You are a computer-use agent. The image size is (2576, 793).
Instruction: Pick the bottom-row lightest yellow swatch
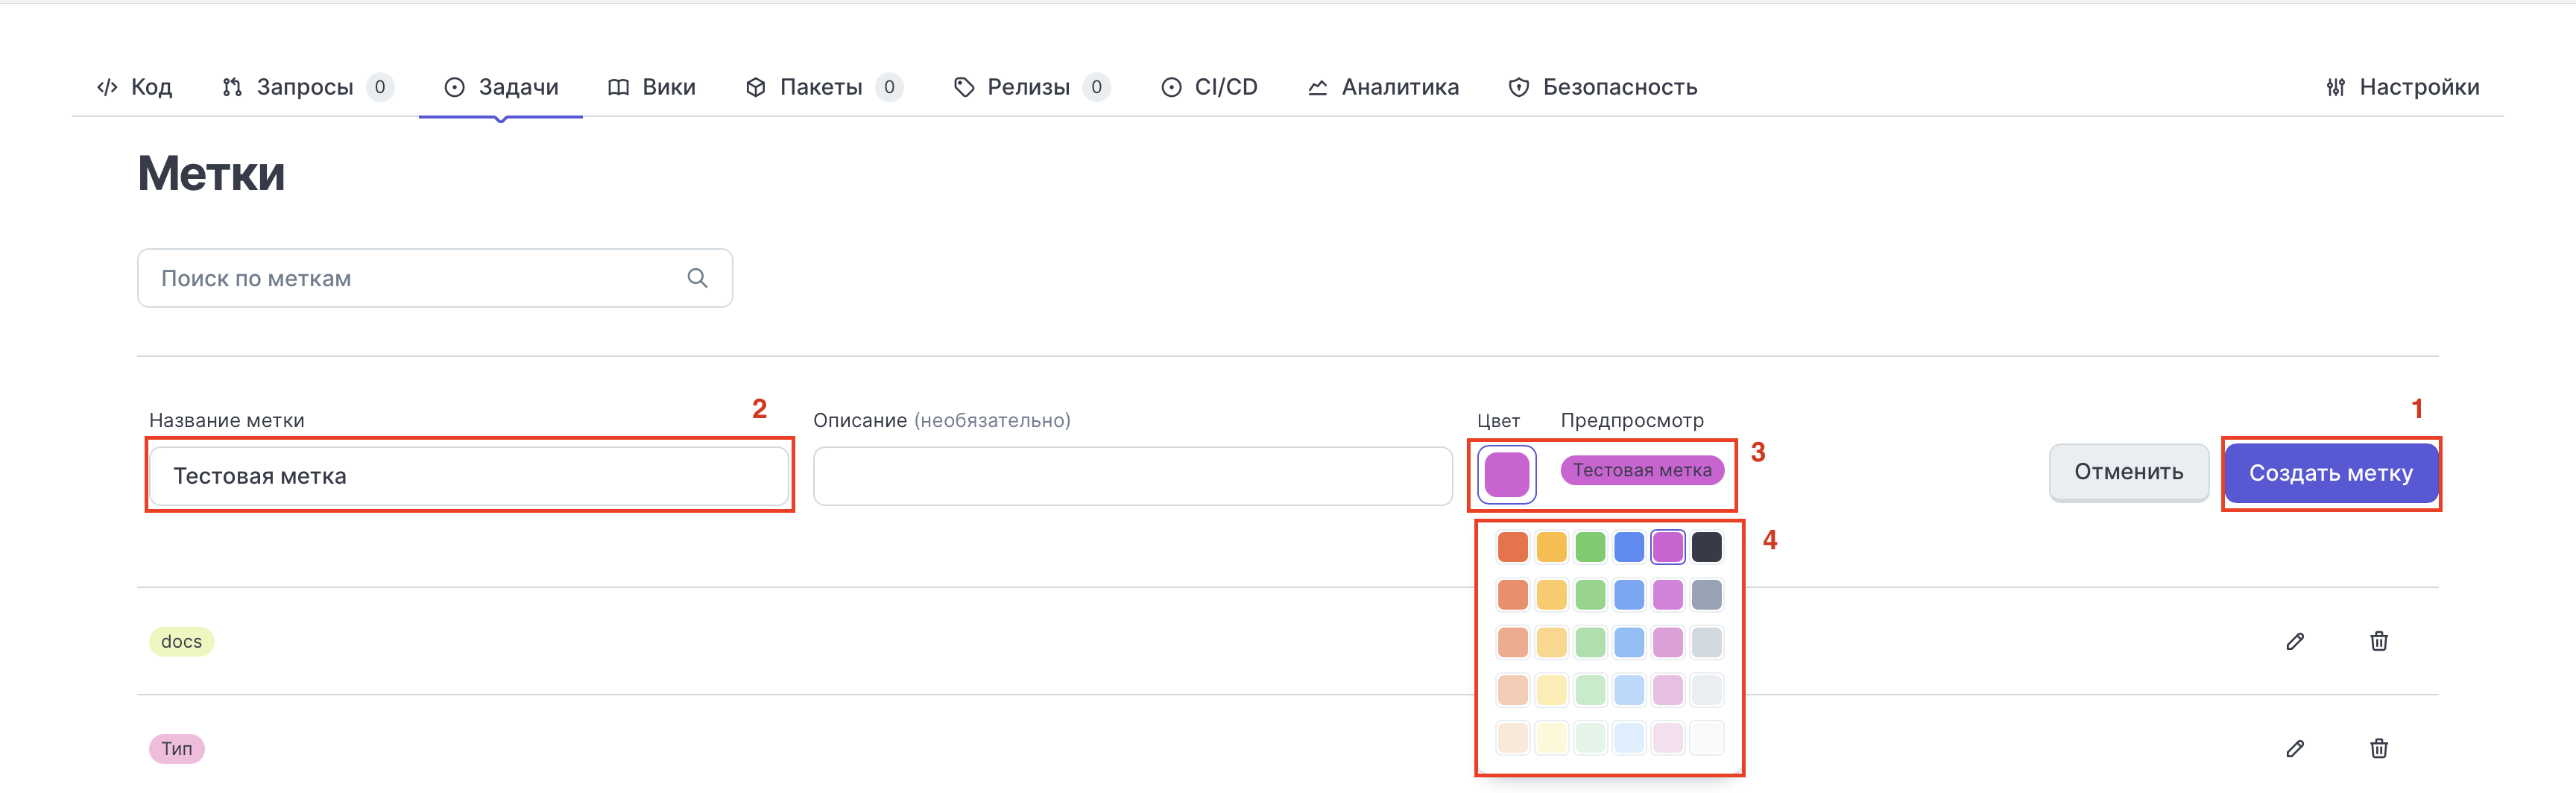(1551, 738)
